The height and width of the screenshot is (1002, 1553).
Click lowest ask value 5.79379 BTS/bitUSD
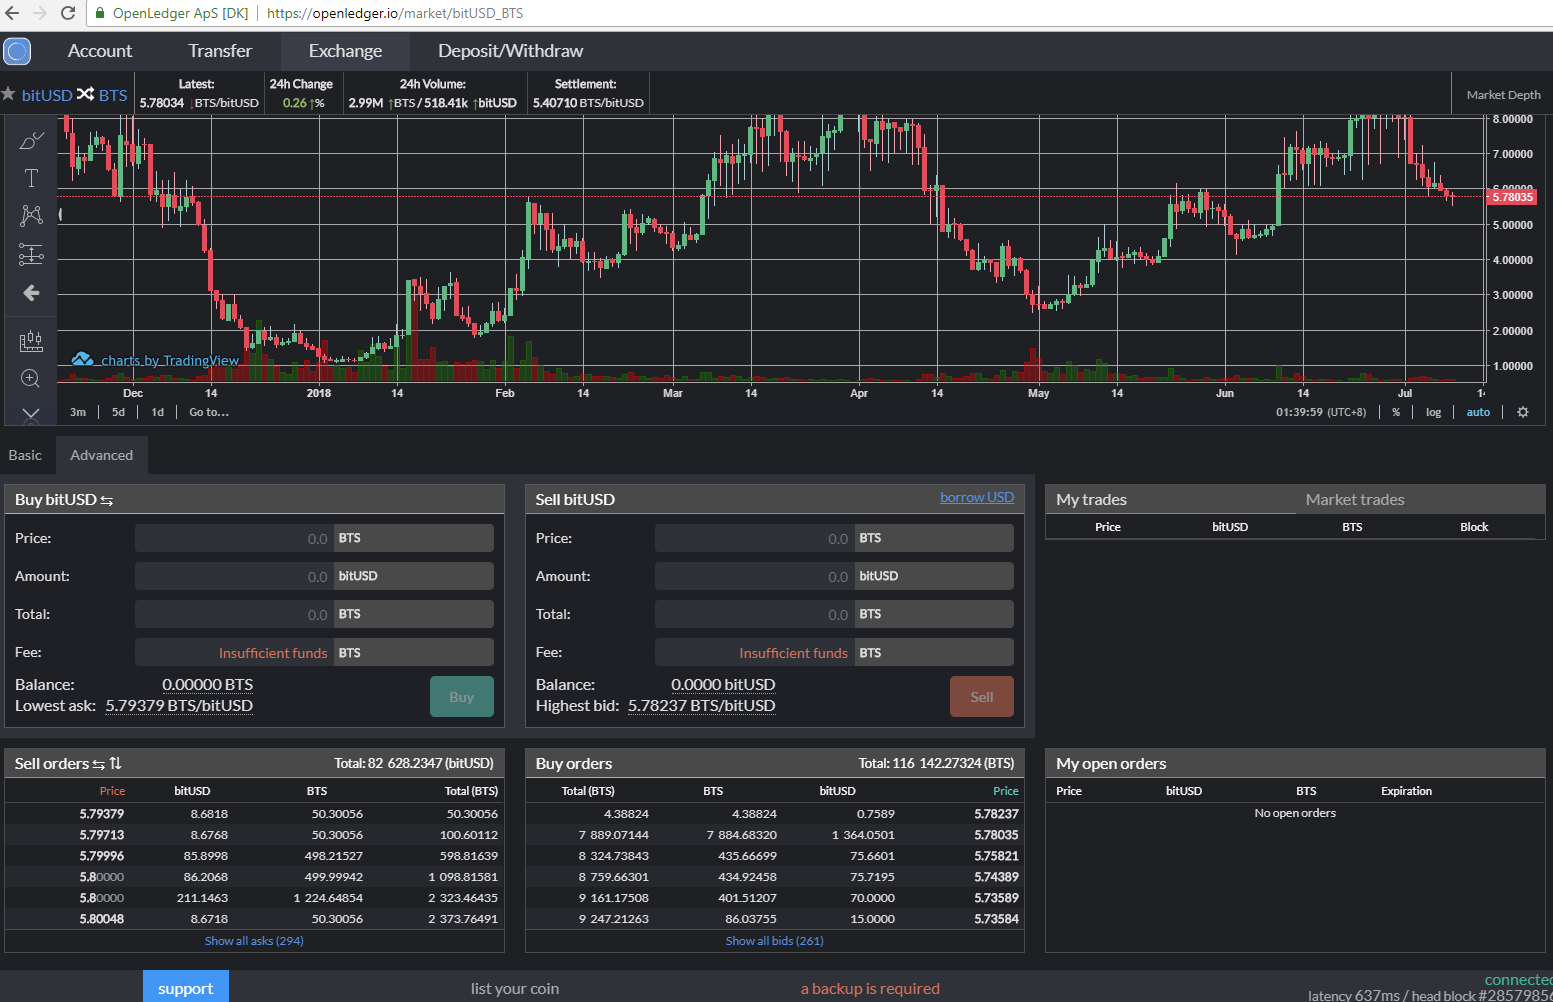(179, 706)
